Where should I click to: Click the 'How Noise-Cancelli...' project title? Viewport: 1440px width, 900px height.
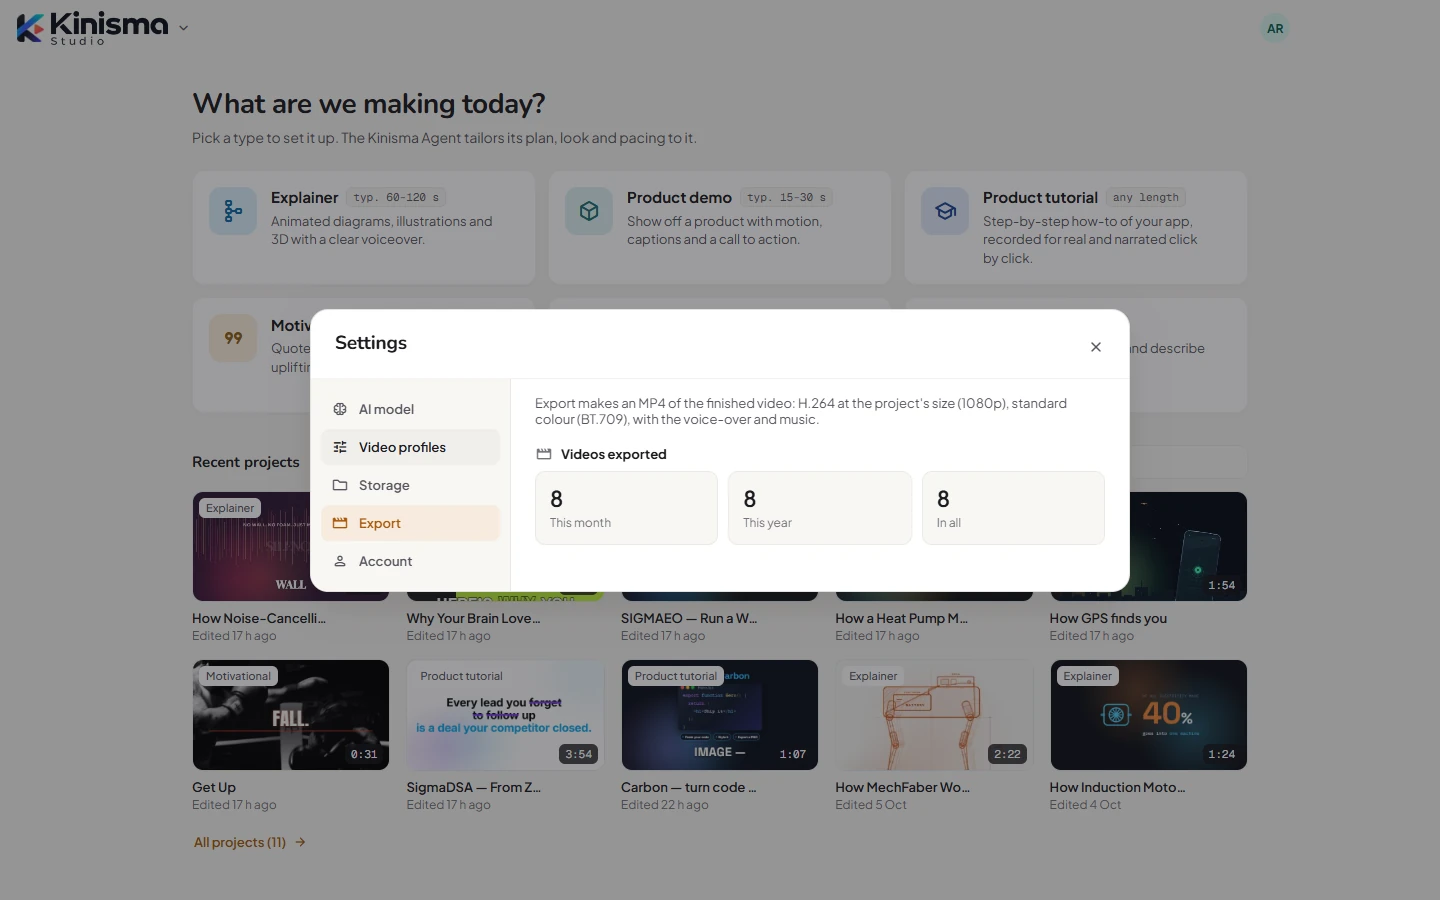pos(259,618)
